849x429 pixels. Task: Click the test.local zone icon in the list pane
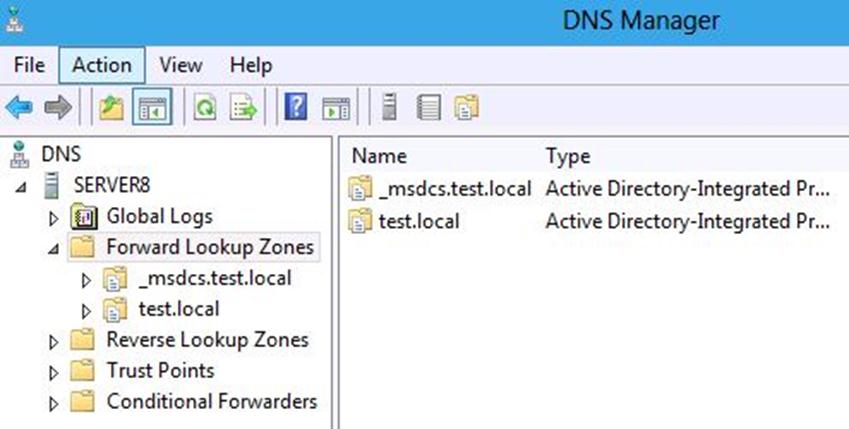(360, 221)
